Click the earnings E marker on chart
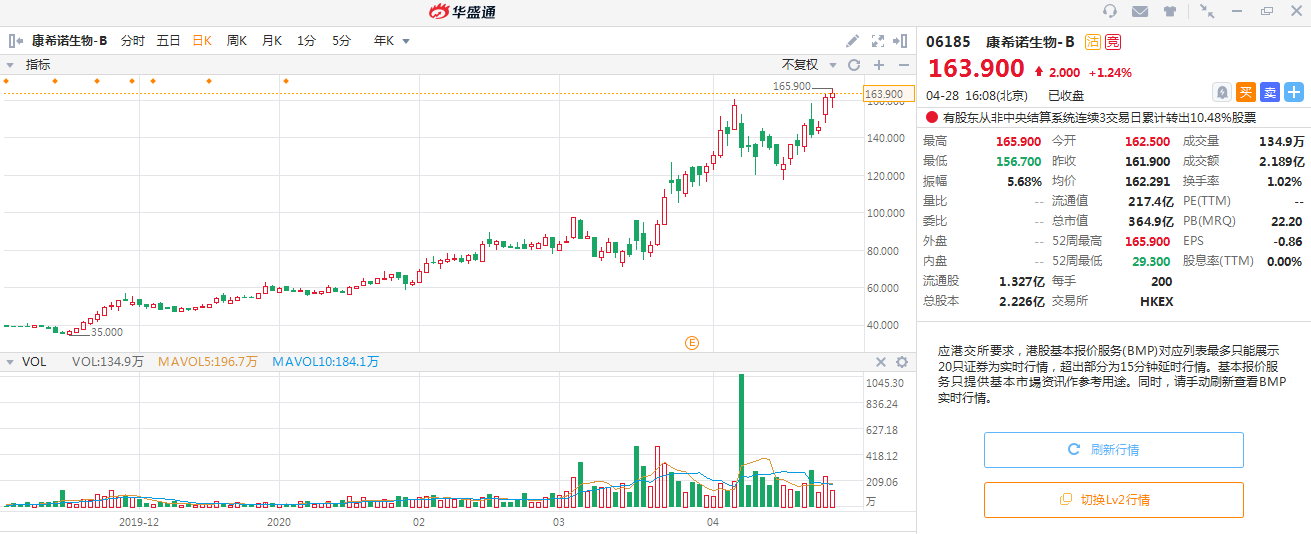Viewport: 1311px width, 534px height. click(x=691, y=342)
